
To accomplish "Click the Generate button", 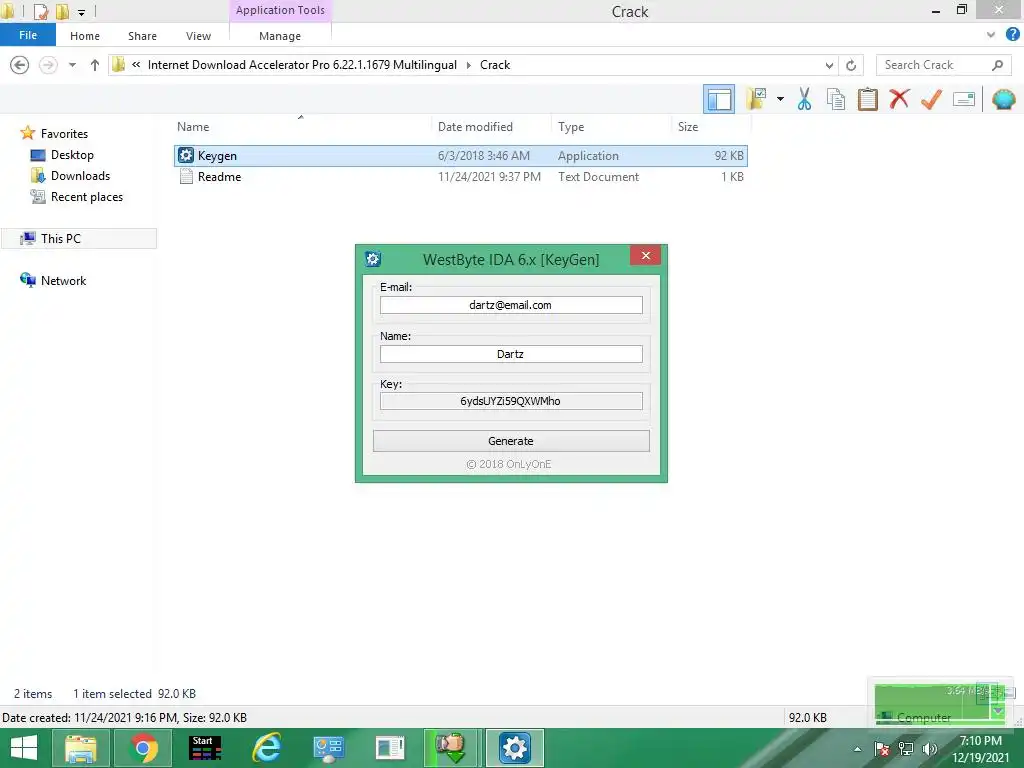I will point(511,441).
